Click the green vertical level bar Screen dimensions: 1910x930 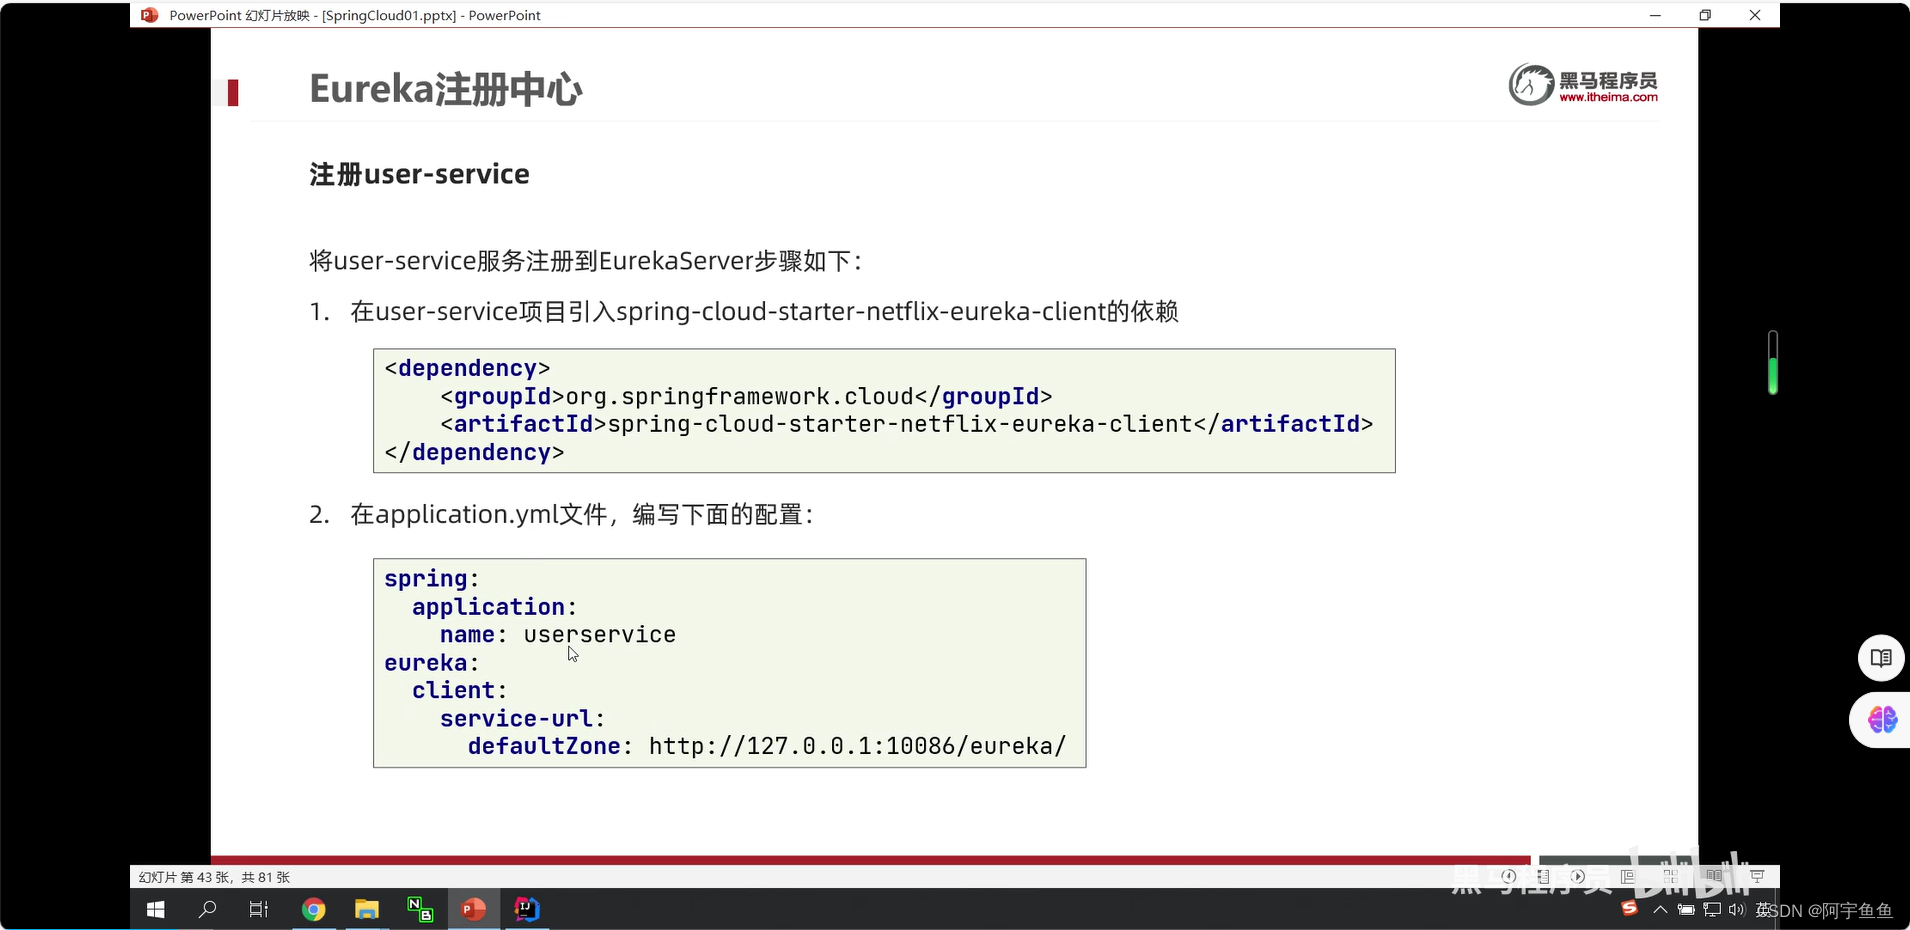(1772, 362)
